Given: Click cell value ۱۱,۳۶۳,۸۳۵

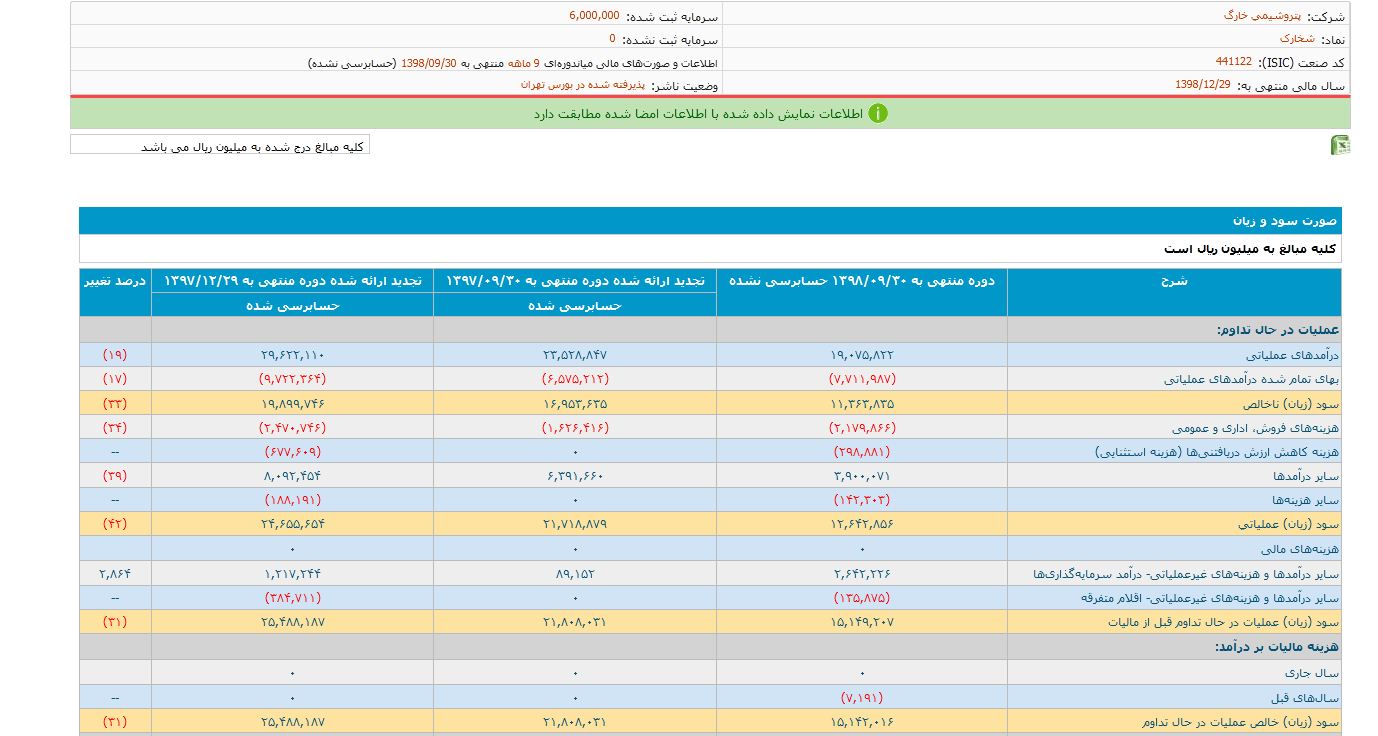Looking at the screenshot, I should click(862, 403).
